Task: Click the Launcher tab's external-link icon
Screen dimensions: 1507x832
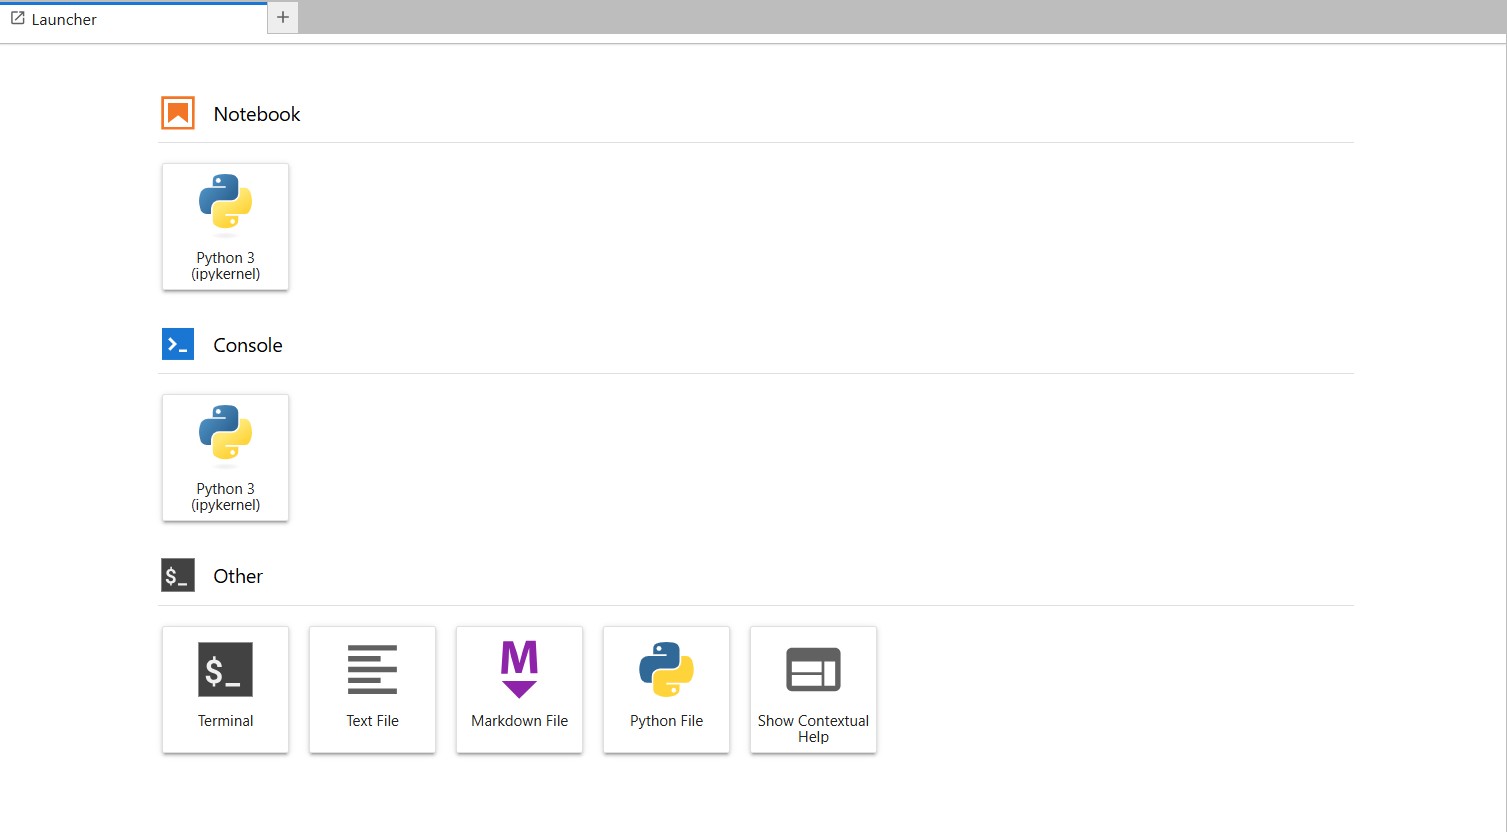Action: pyautogui.click(x=17, y=19)
